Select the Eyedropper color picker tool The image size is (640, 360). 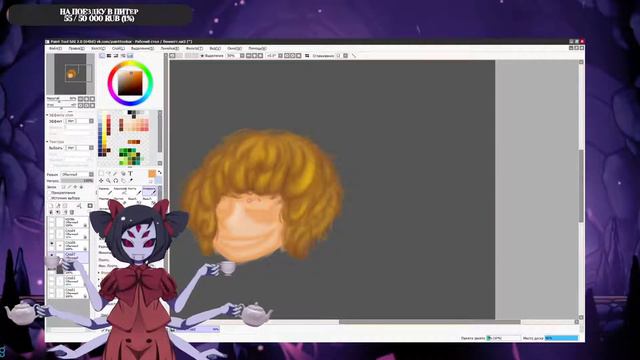tap(131, 180)
